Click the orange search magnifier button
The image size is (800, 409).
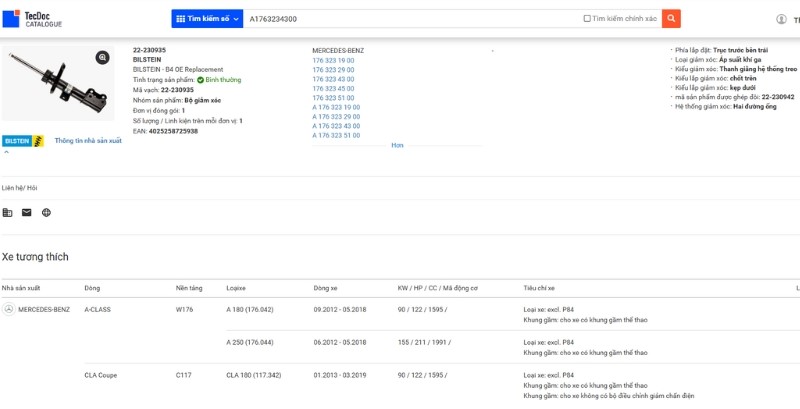[x=671, y=19]
